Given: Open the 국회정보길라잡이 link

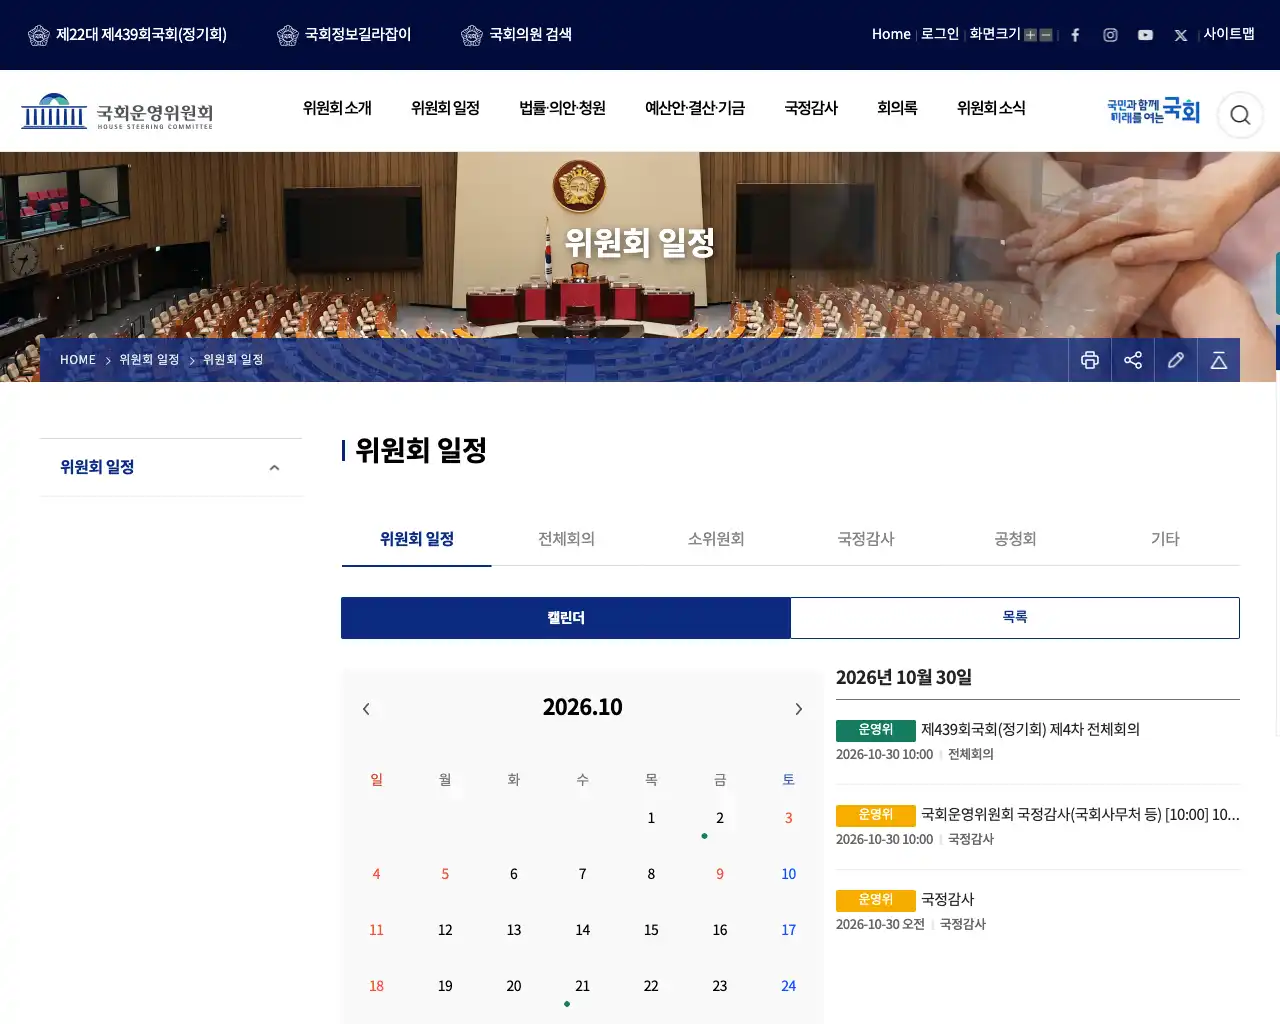Looking at the screenshot, I should [344, 35].
